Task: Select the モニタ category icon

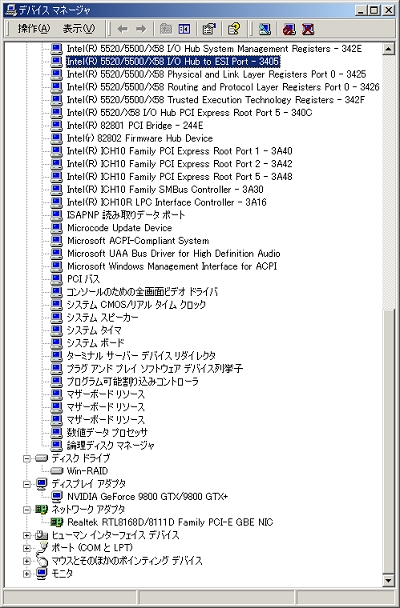Action: point(41,573)
